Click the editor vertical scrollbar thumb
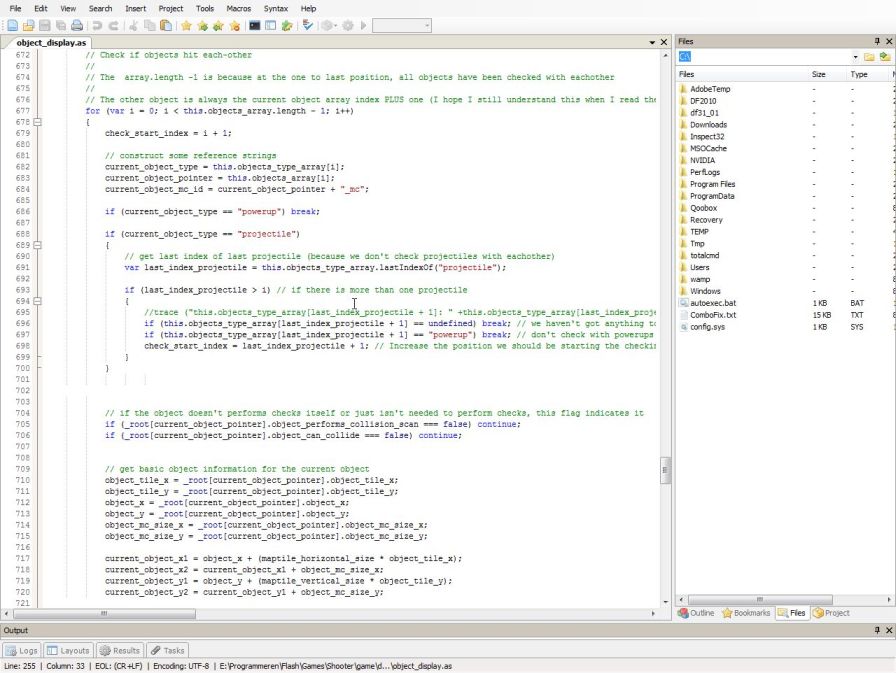 665,469
